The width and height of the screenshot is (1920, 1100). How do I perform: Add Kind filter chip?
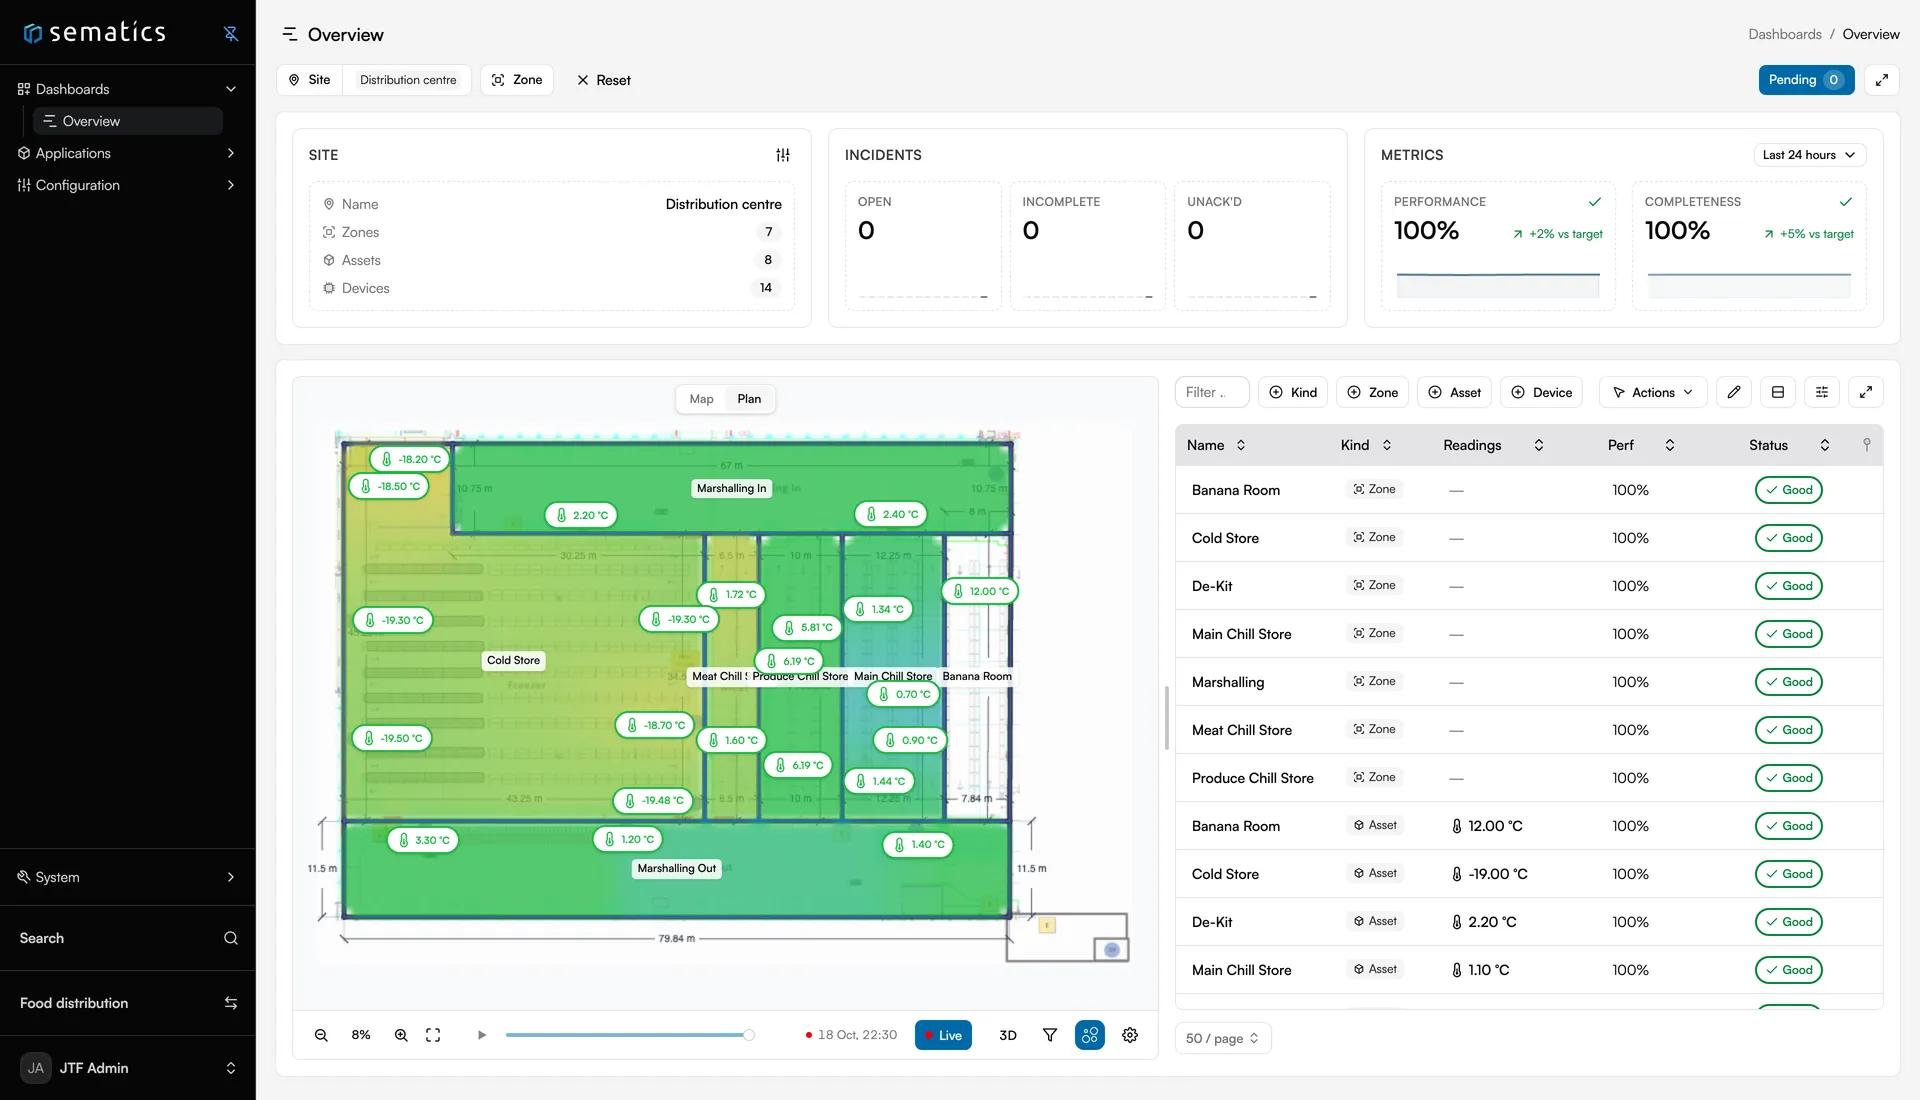[1293, 392]
